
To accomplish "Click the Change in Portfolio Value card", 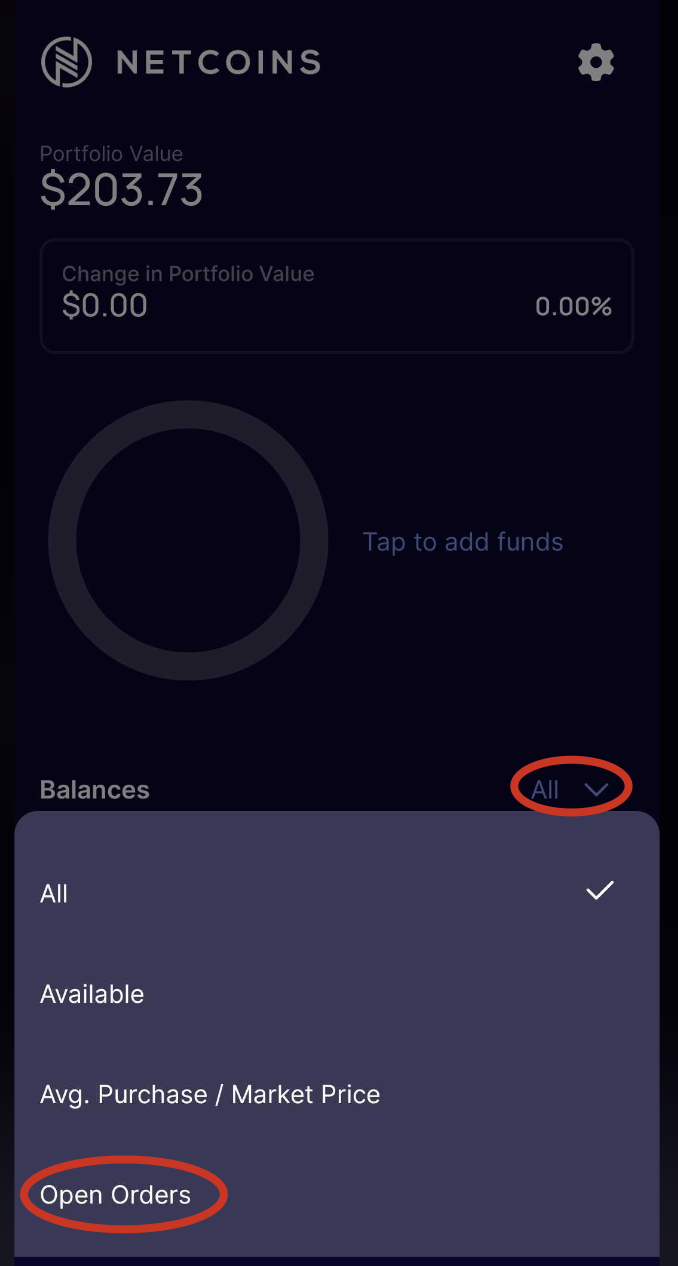I will pyautogui.click(x=336, y=295).
